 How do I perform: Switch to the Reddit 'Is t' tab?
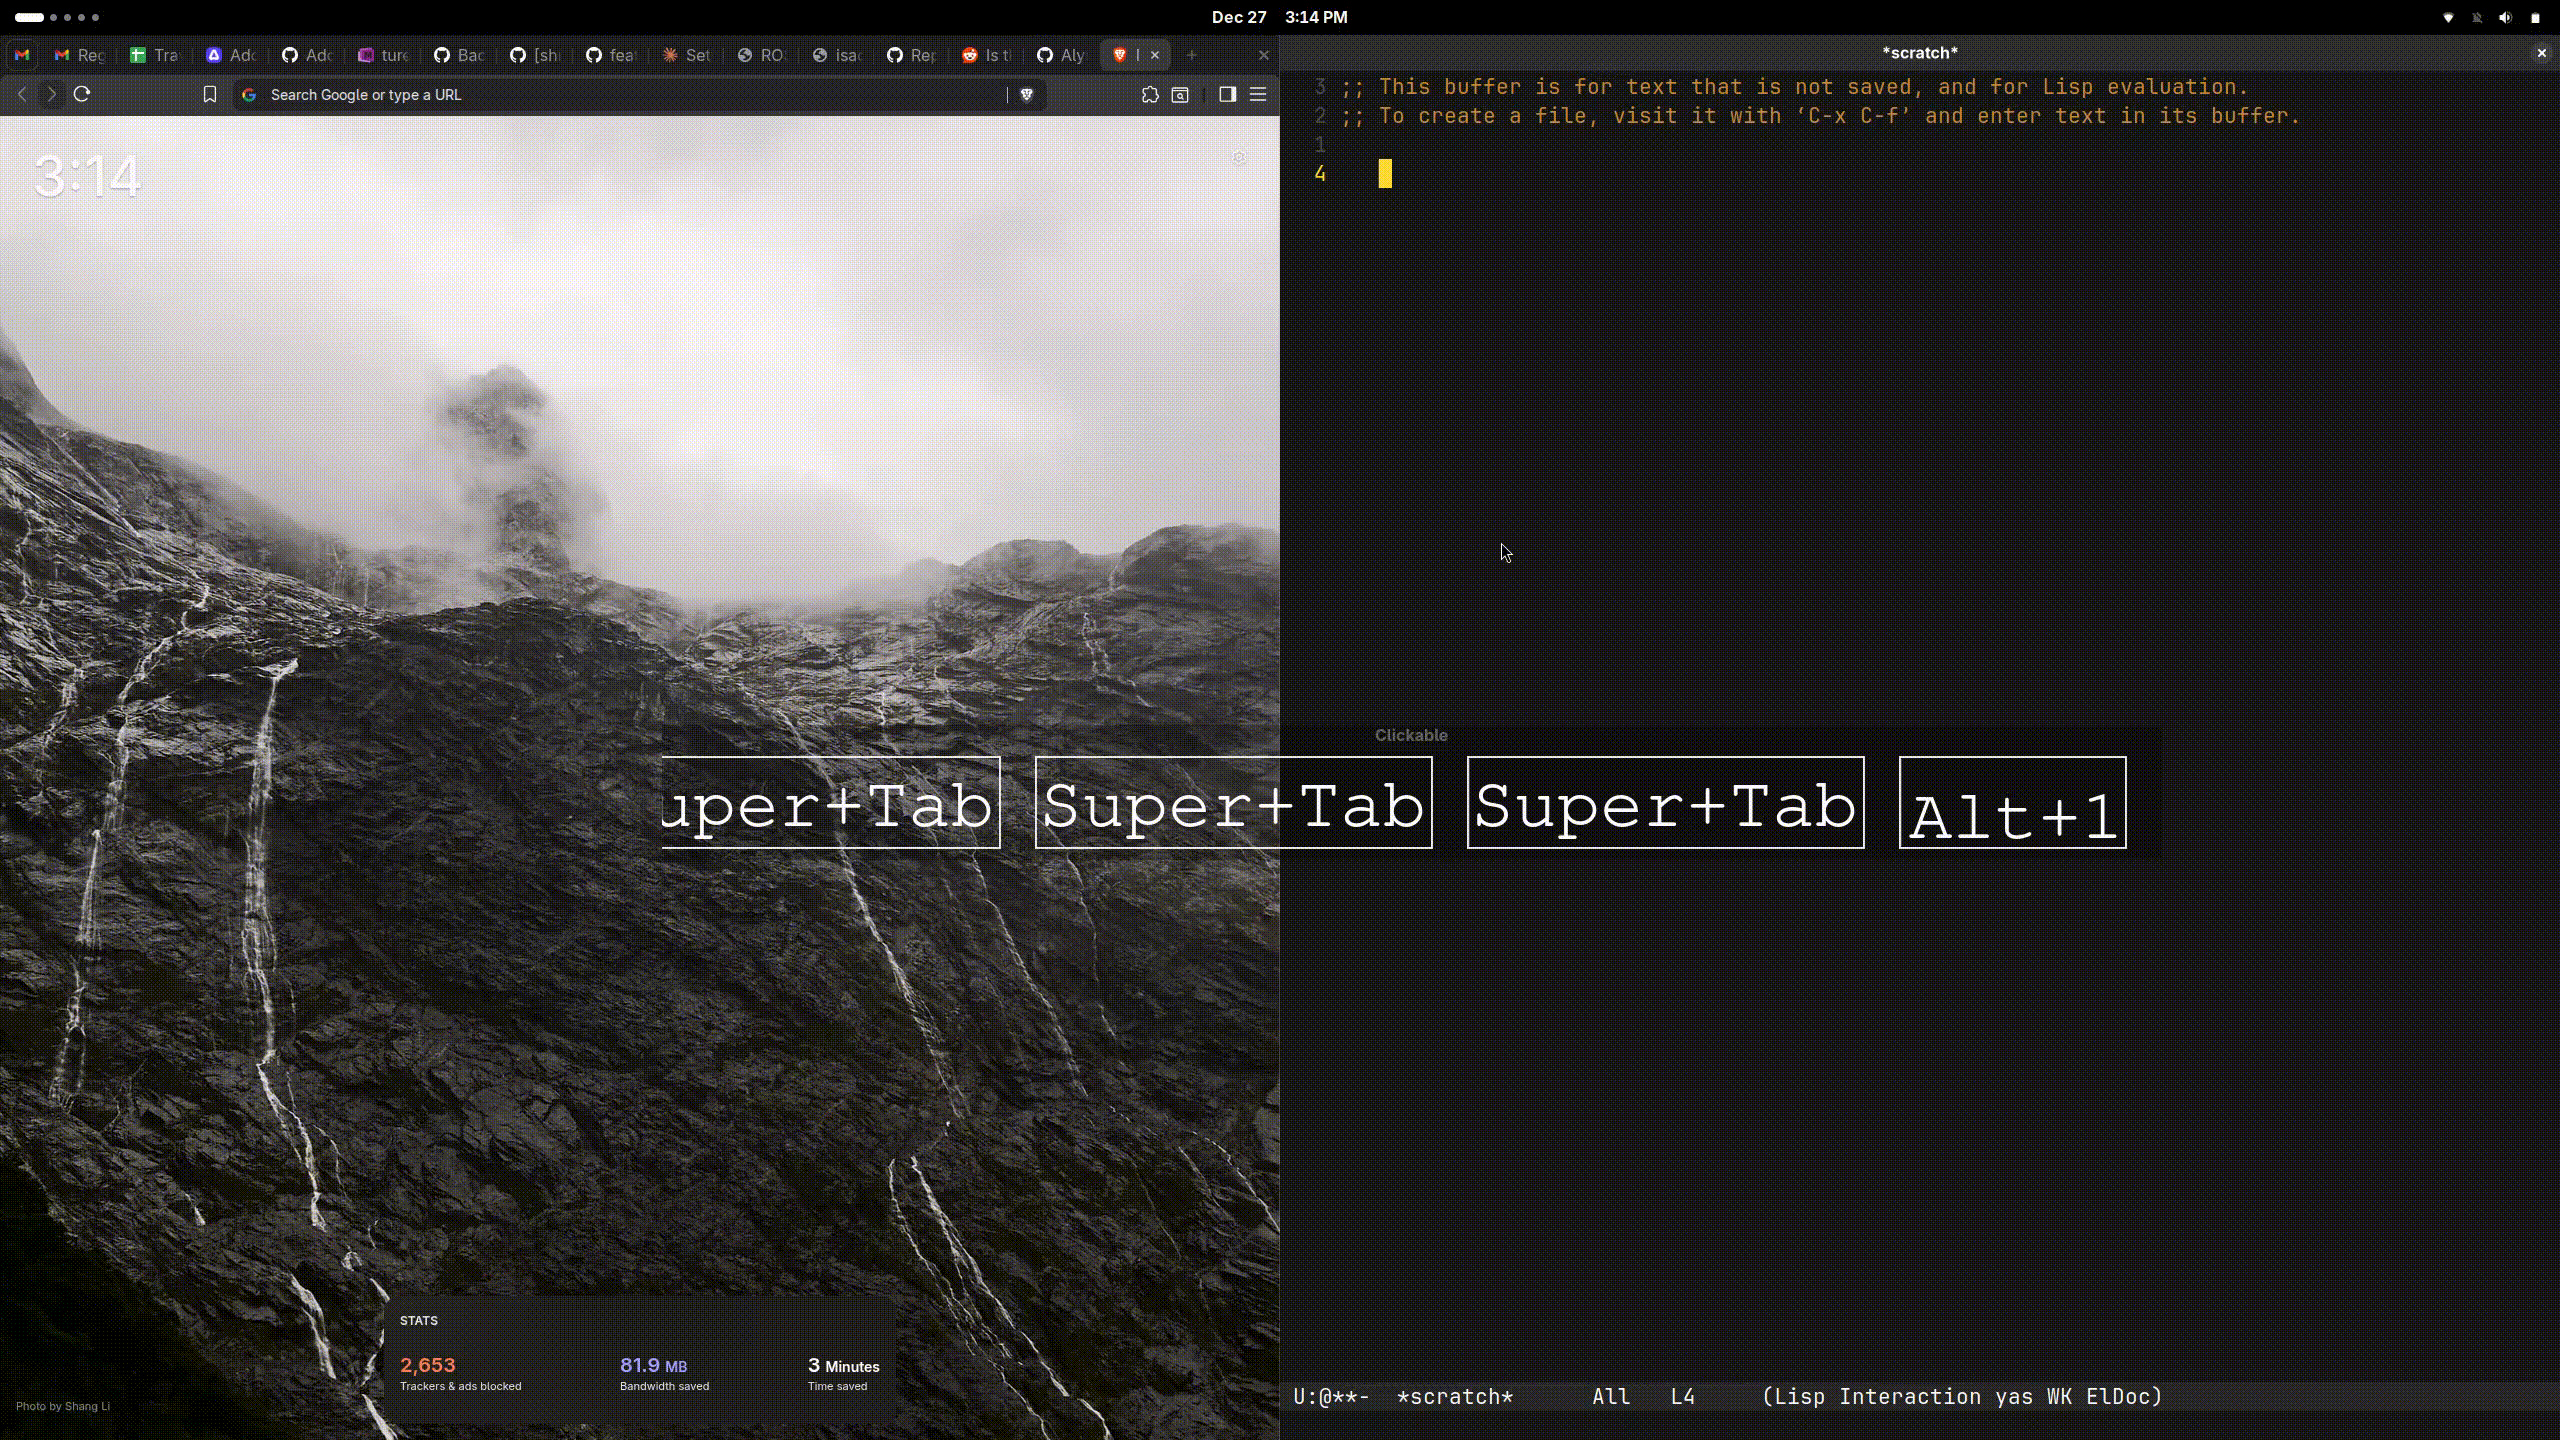[x=986, y=55]
